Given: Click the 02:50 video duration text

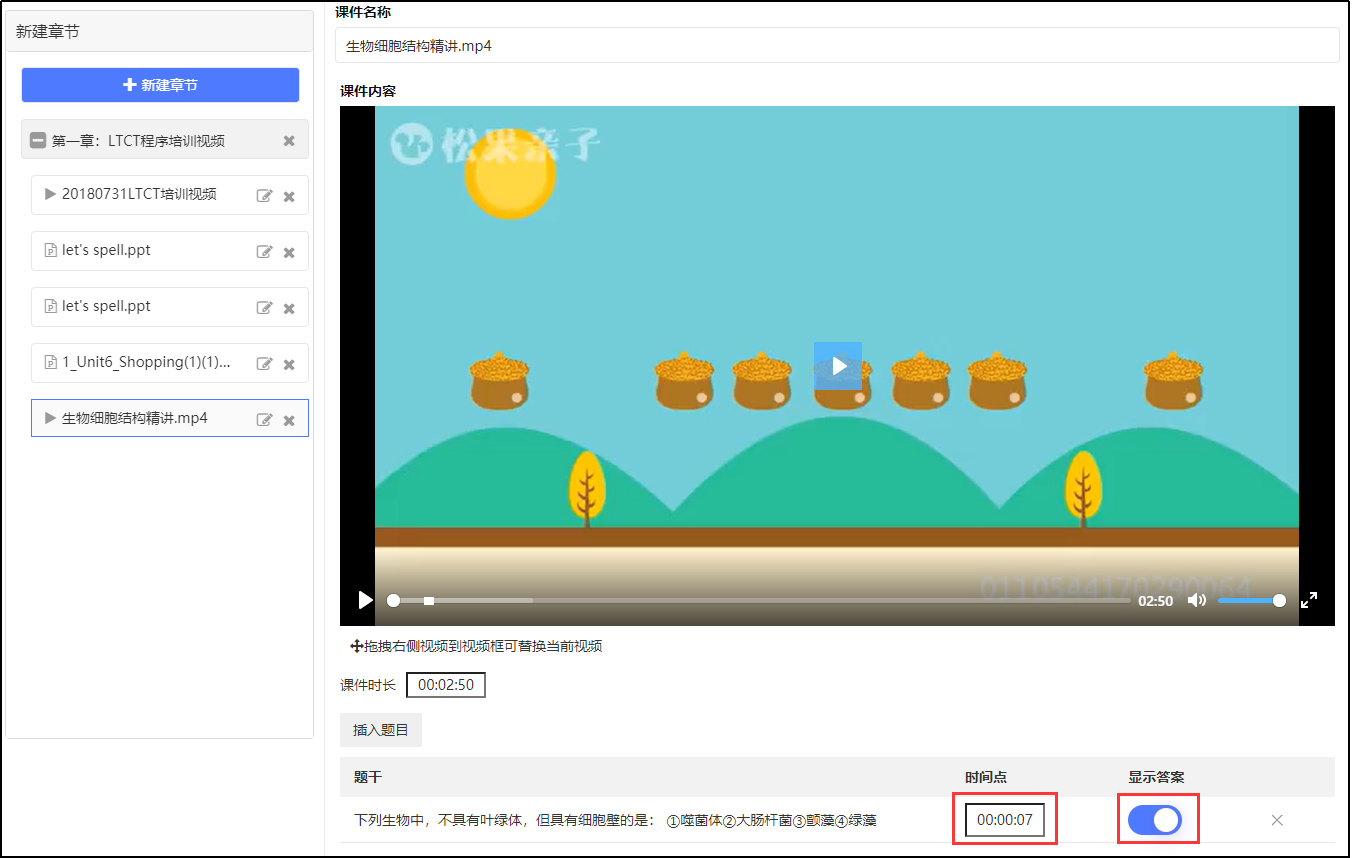Looking at the screenshot, I should click(x=1156, y=601).
